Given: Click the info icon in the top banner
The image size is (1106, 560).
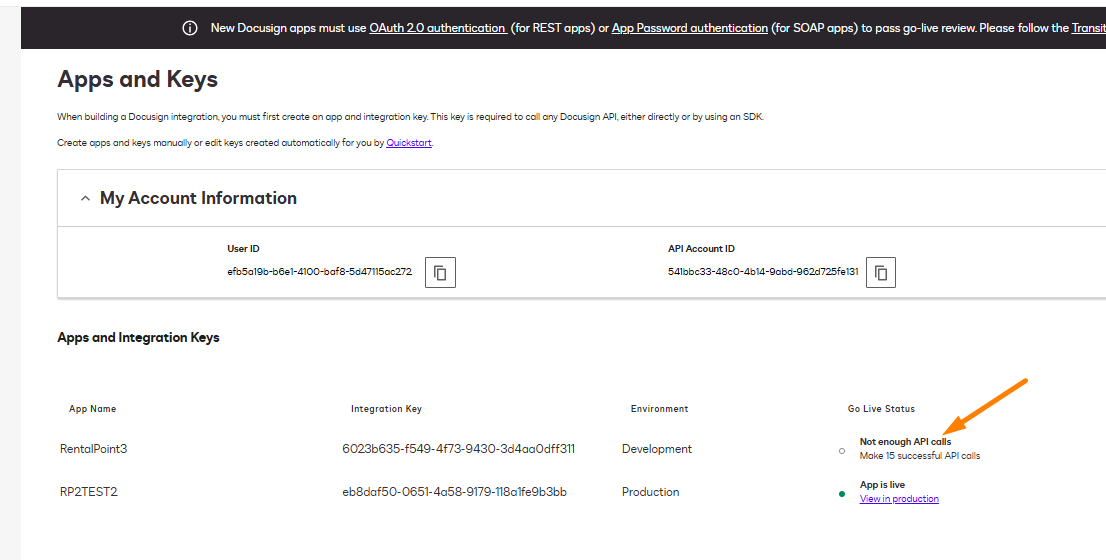Looking at the screenshot, I should (190, 28).
